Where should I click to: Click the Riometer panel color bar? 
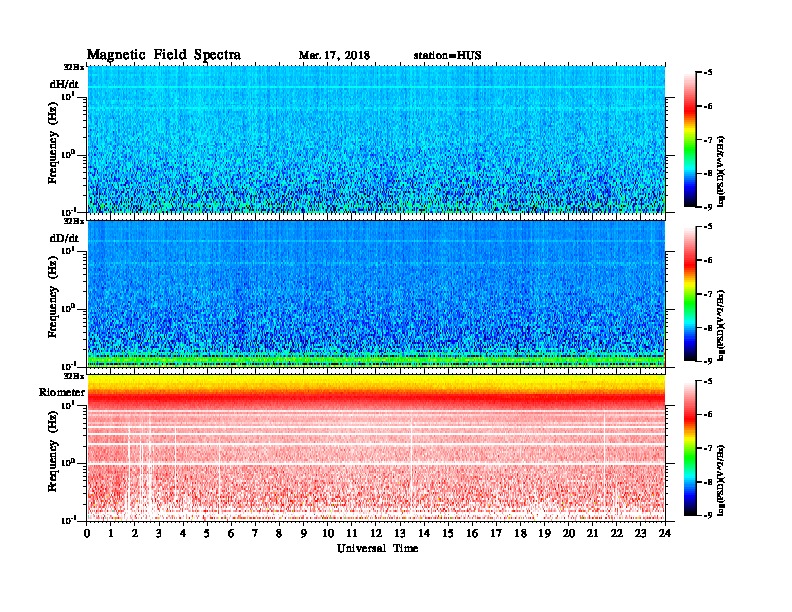coord(690,448)
